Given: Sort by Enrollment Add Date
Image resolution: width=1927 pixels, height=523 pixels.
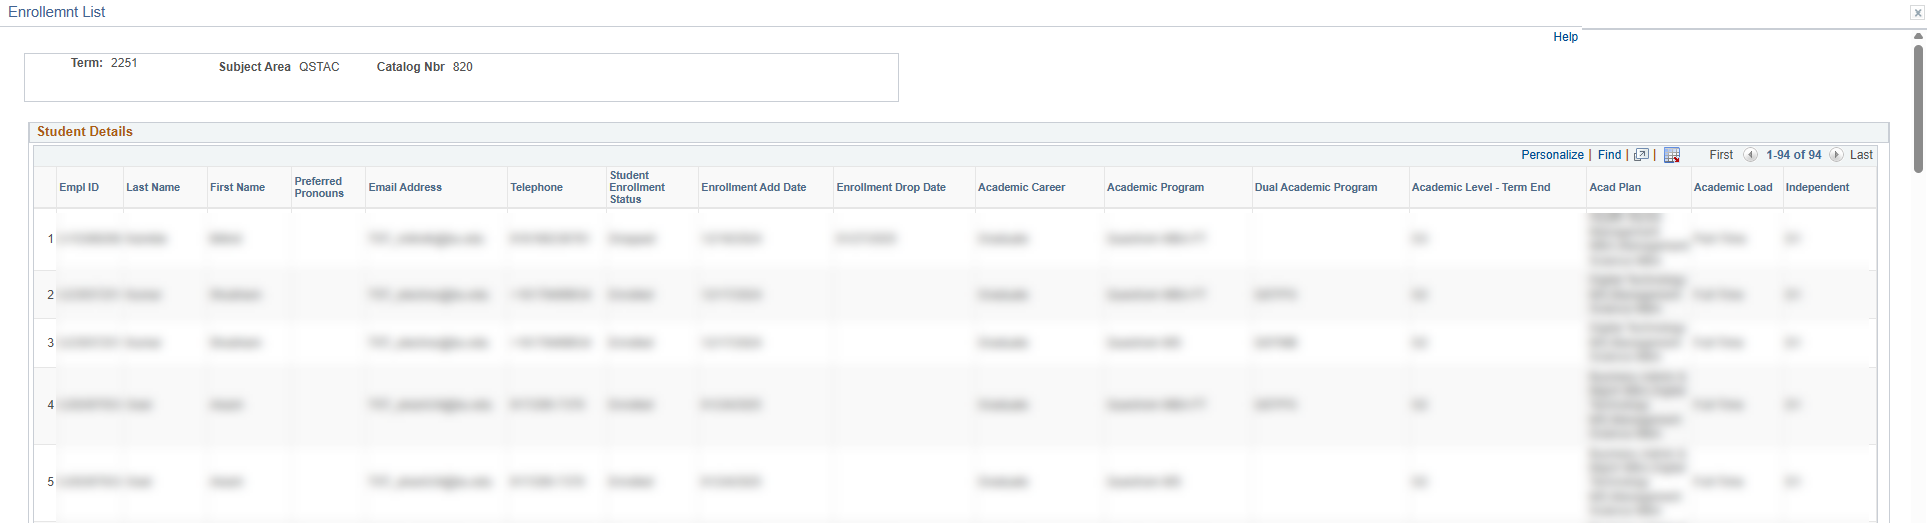Looking at the screenshot, I should pyautogui.click(x=753, y=187).
